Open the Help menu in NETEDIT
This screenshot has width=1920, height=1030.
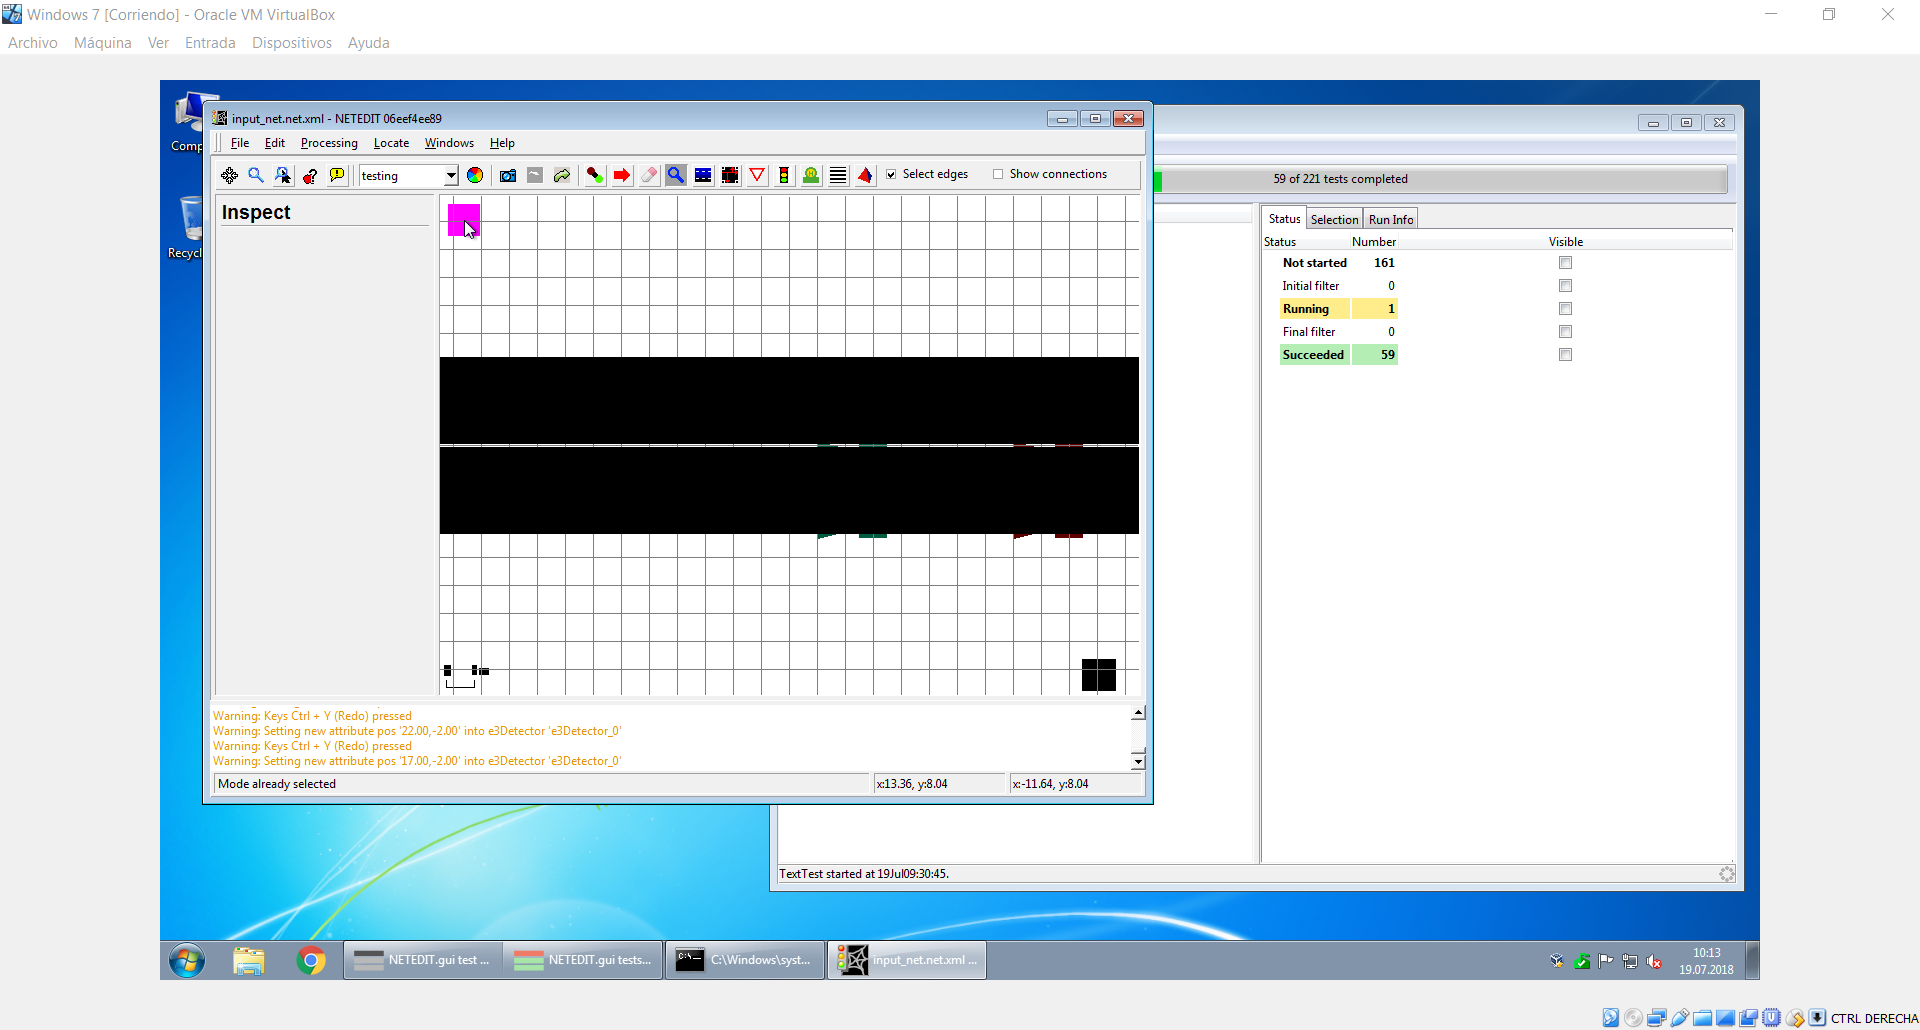[502, 143]
